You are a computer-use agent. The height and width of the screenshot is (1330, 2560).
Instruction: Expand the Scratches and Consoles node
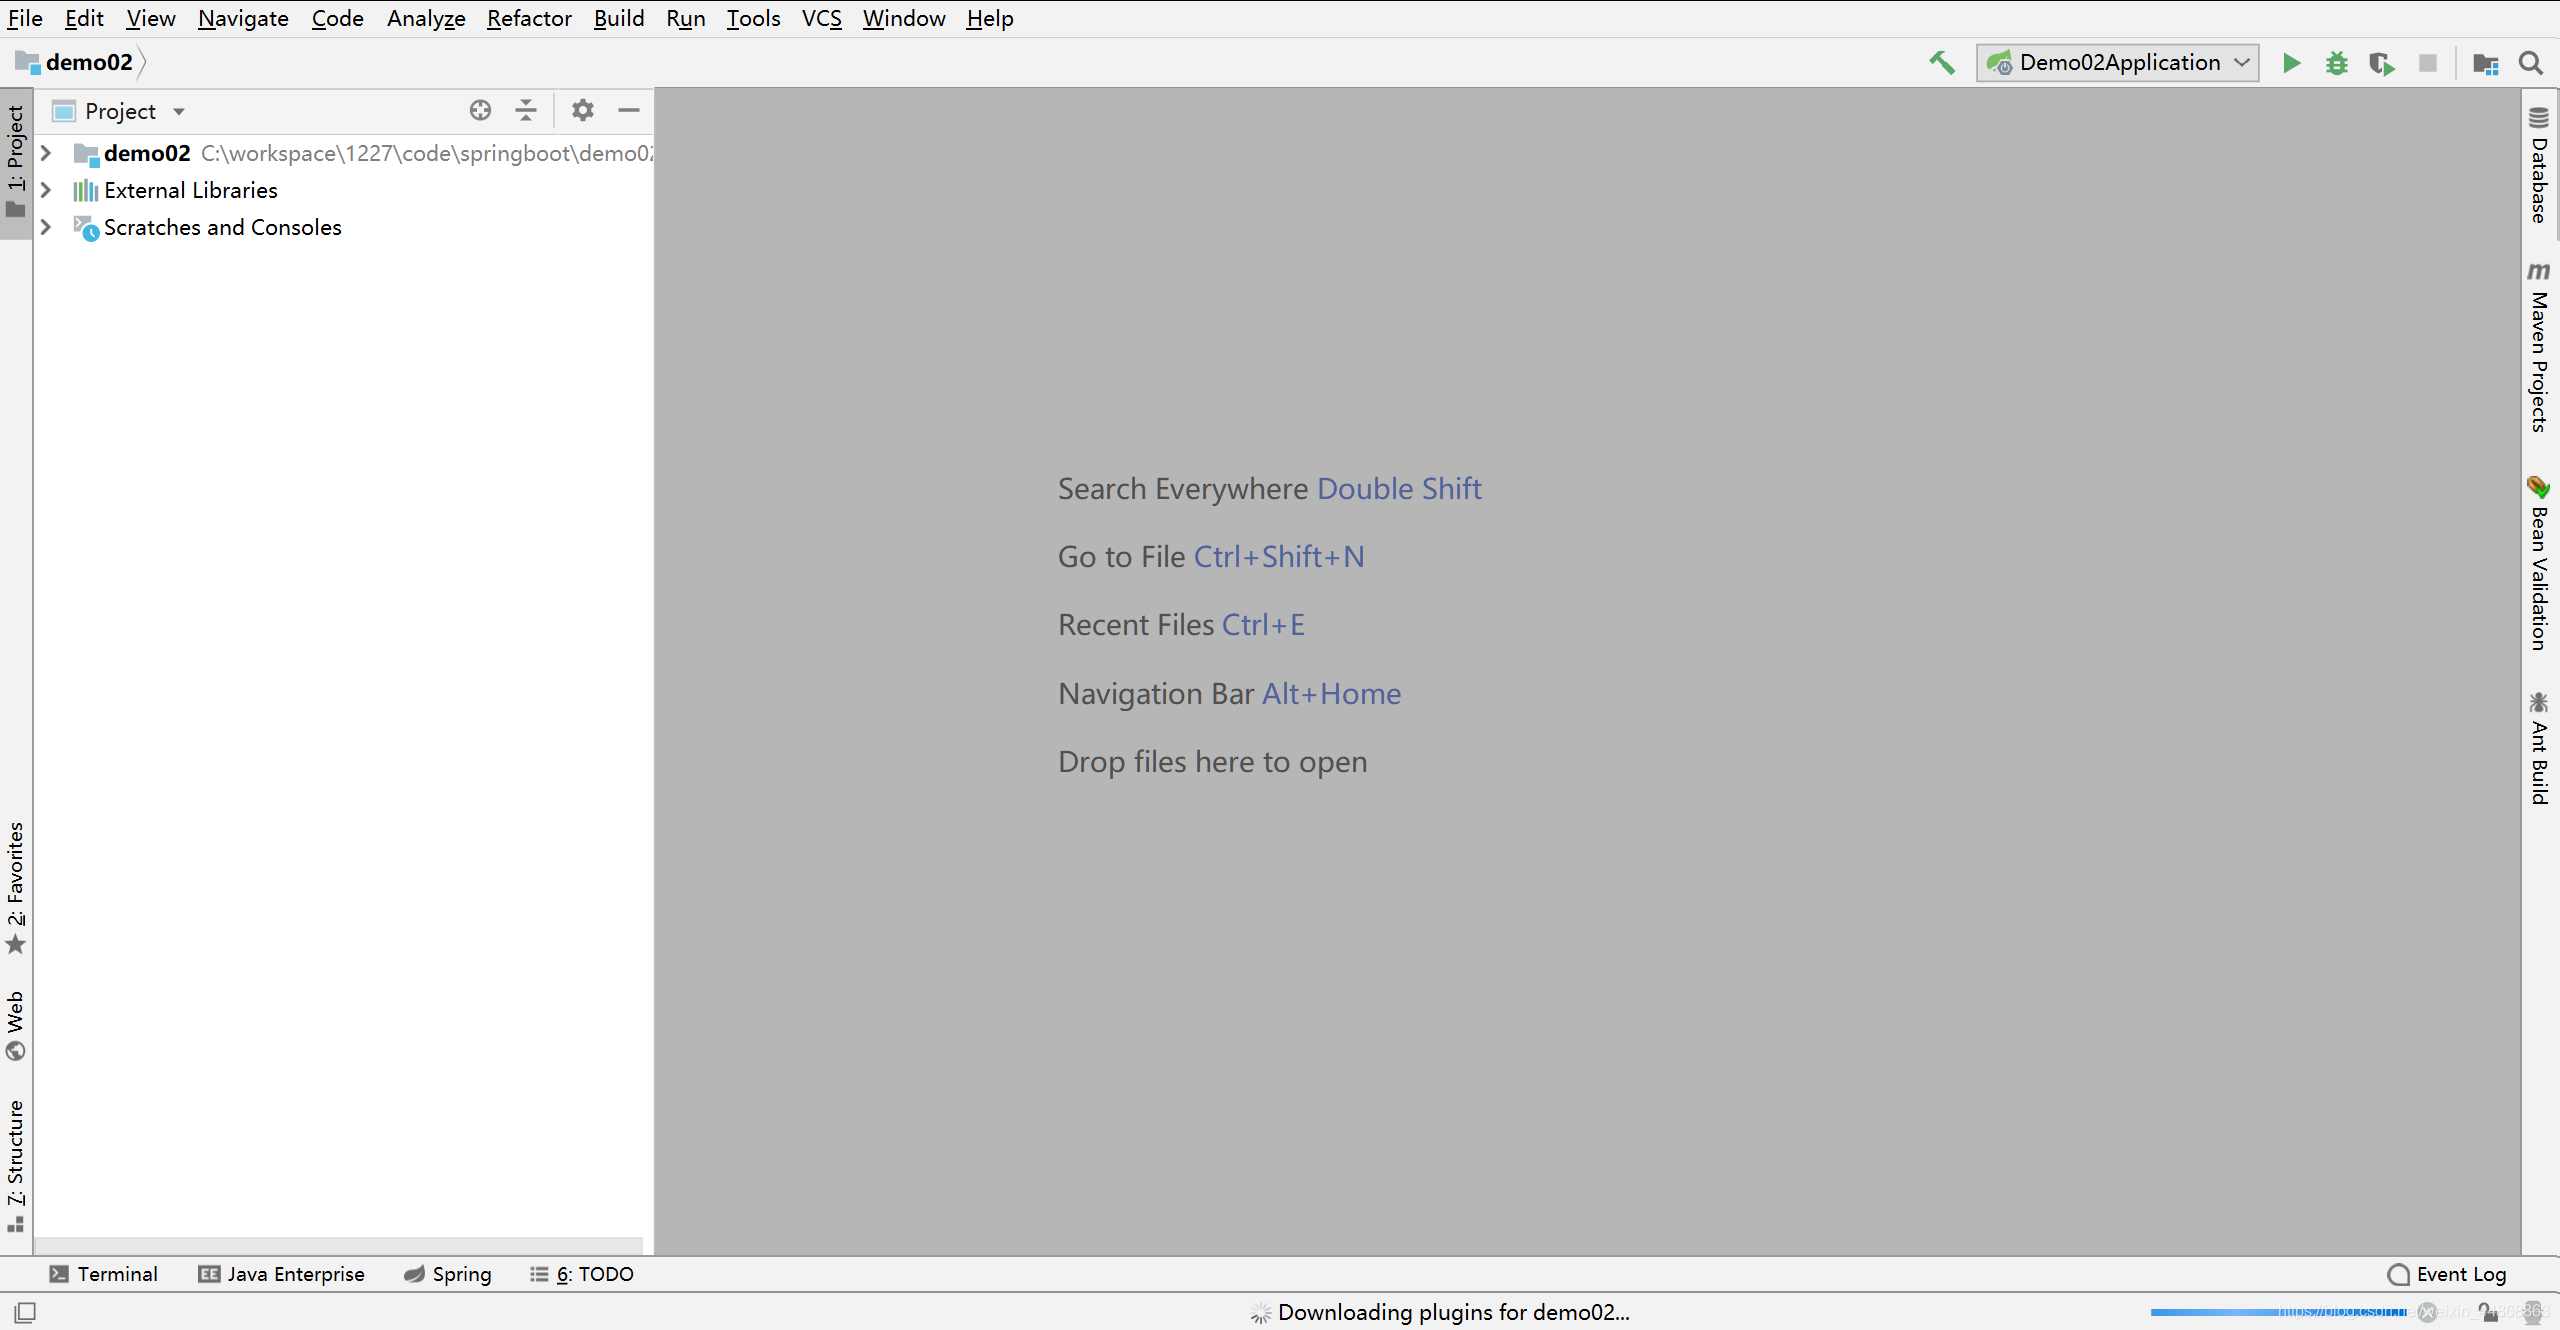pos(46,225)
